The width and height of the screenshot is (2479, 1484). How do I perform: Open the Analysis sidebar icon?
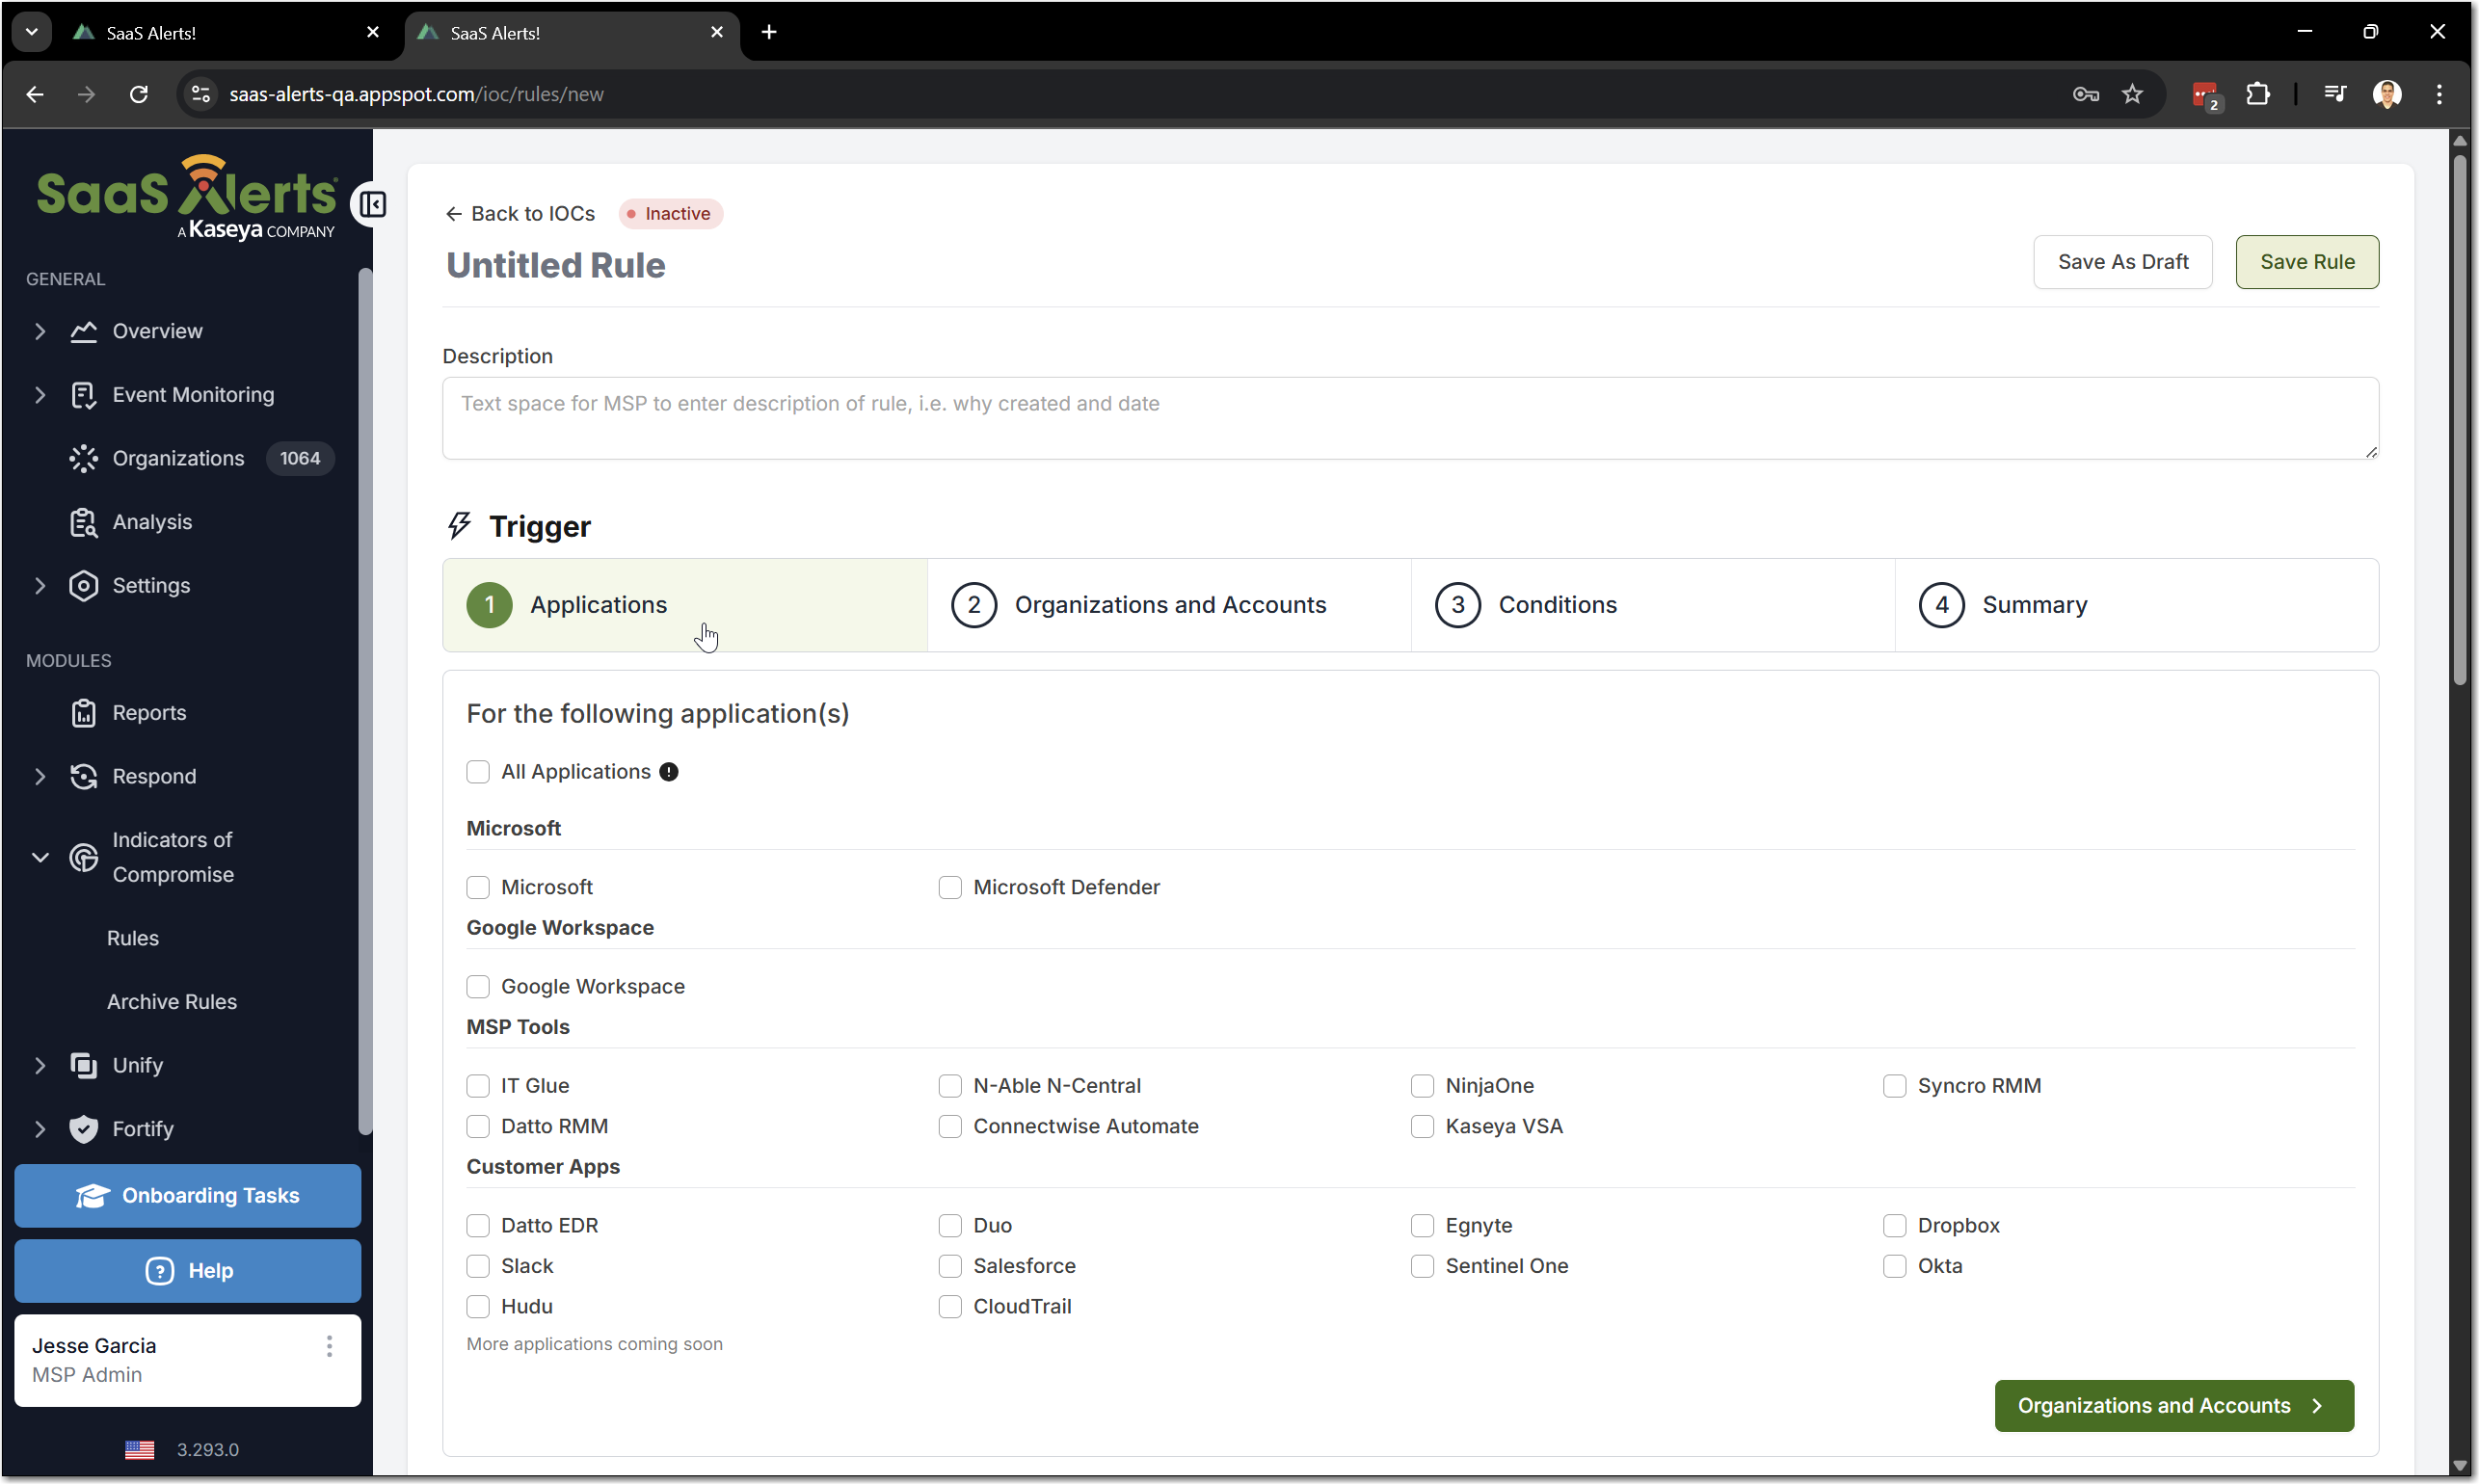tap(84, 522)
